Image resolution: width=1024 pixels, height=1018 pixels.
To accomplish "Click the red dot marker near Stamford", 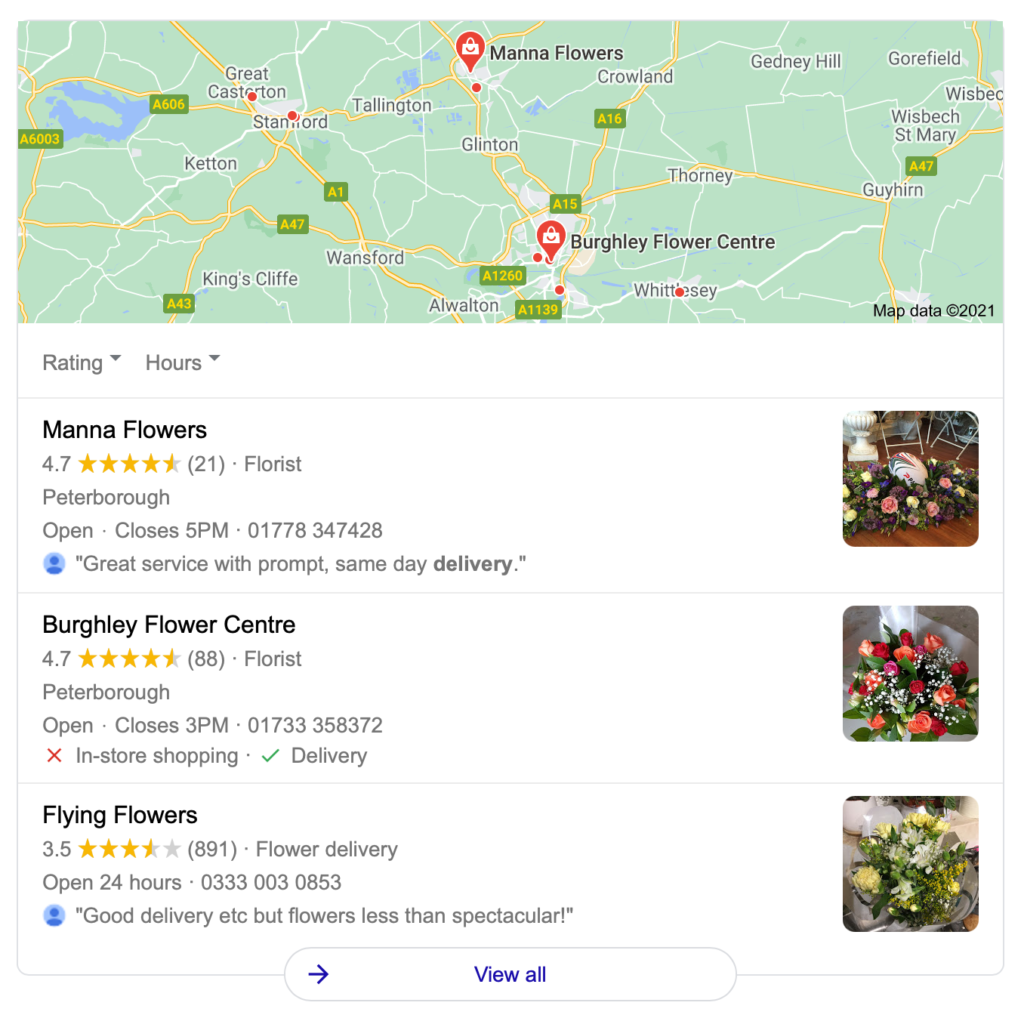I will [x=292, y=116].
